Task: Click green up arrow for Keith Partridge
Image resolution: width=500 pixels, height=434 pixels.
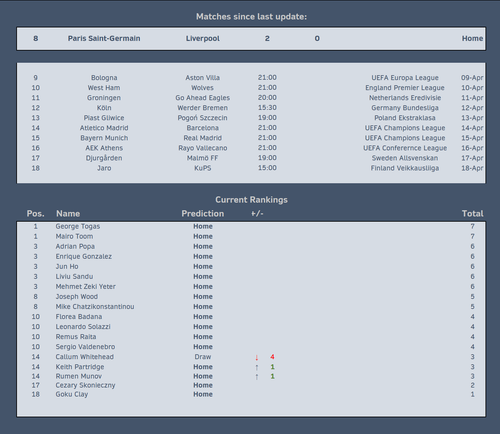Action: pos(257,367)
